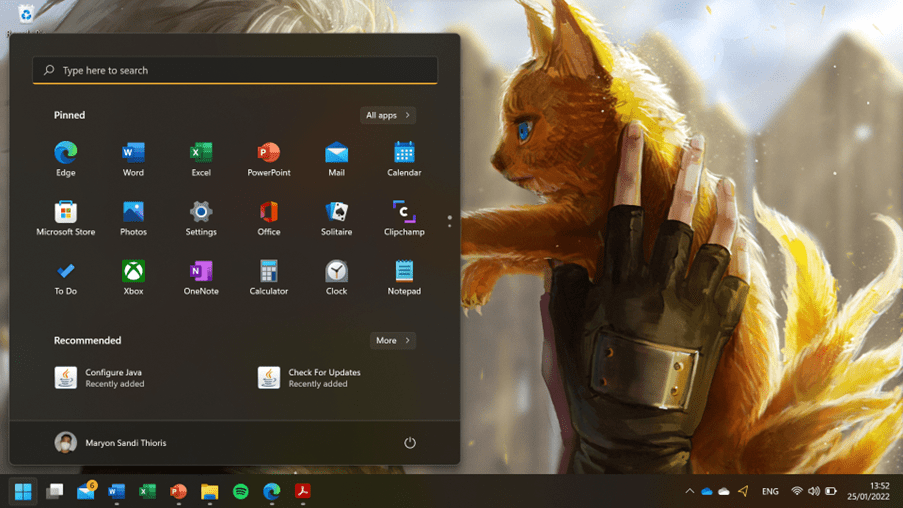Expand All apps list
903x508 pixels.
click(388, 115)
